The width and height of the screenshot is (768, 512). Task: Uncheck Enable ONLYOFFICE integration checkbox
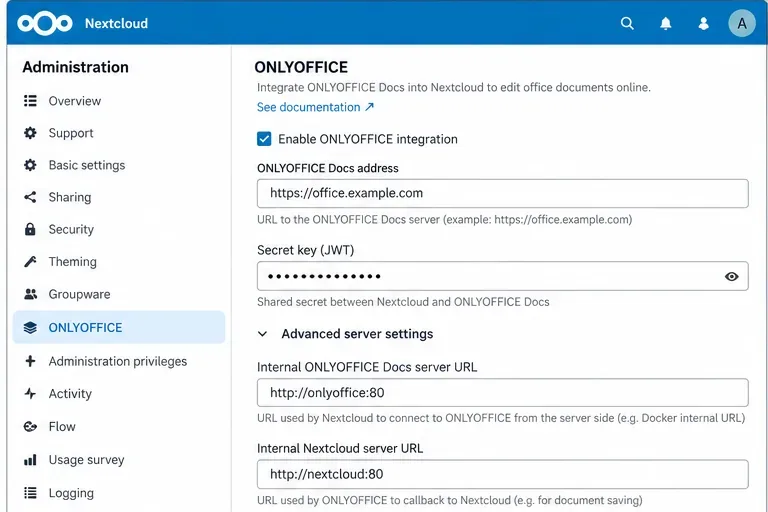[264, 139]
